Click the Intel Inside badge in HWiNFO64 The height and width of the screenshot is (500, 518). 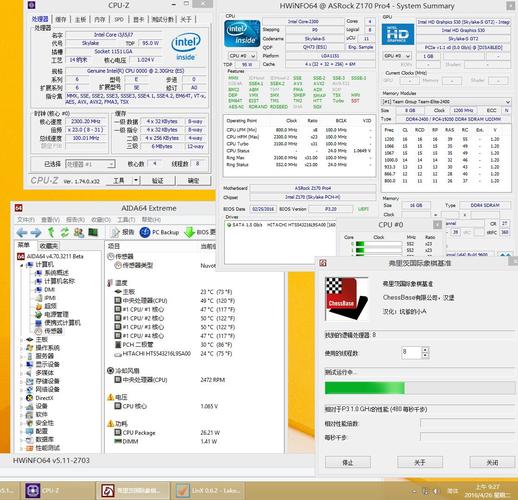tap(242, 33)
